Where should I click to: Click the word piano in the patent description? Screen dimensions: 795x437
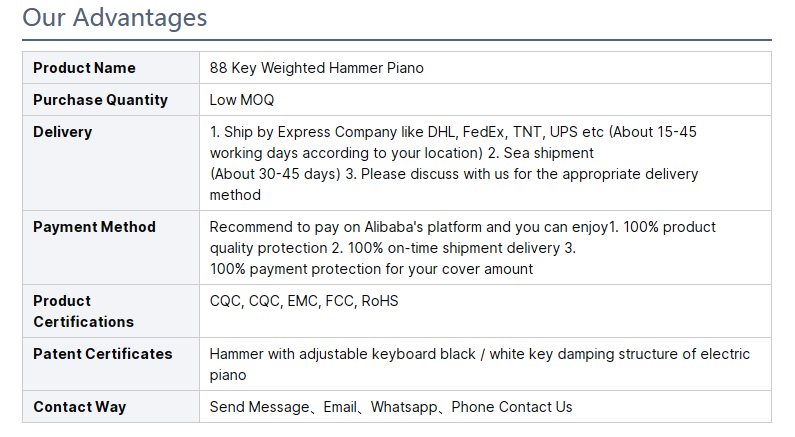(228, 376)
